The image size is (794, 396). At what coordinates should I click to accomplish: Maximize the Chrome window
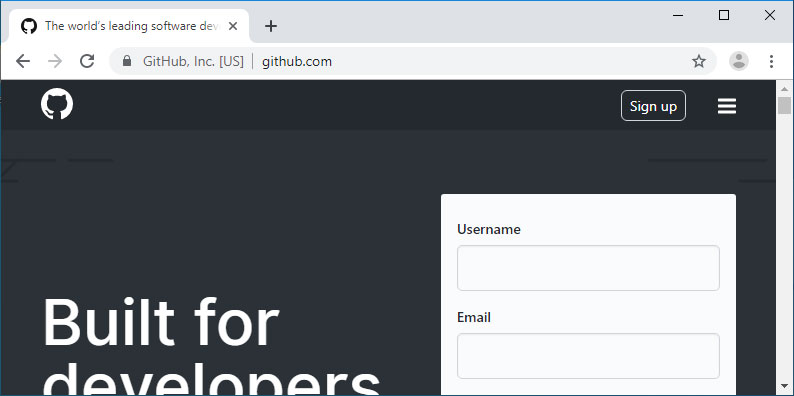click(x=724, y=15)
